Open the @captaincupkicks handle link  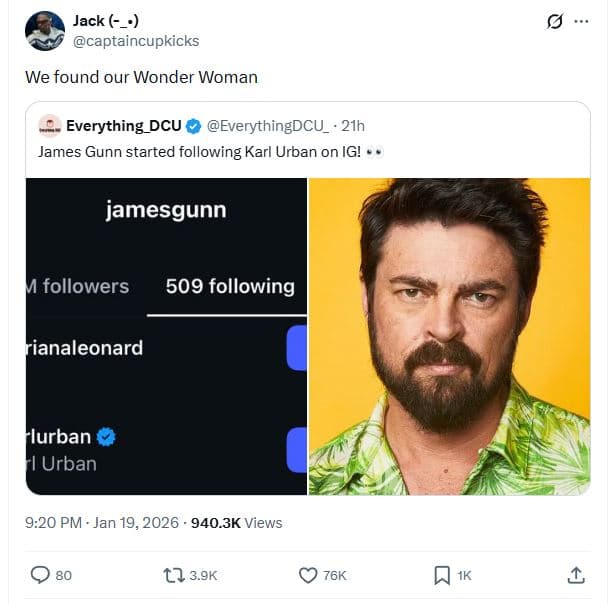(135, 41)
